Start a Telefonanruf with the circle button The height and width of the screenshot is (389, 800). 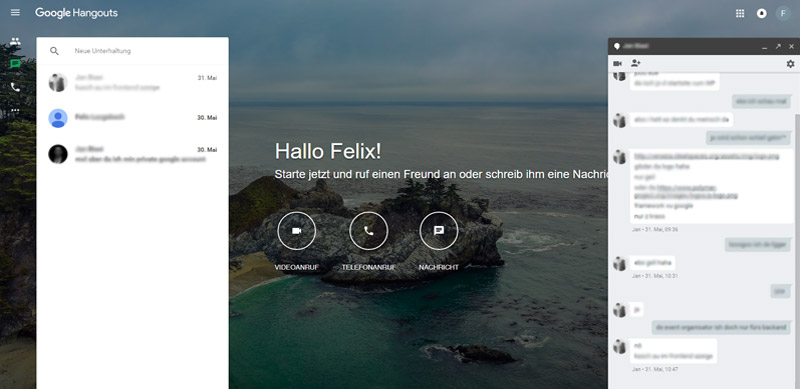point(368,231)
